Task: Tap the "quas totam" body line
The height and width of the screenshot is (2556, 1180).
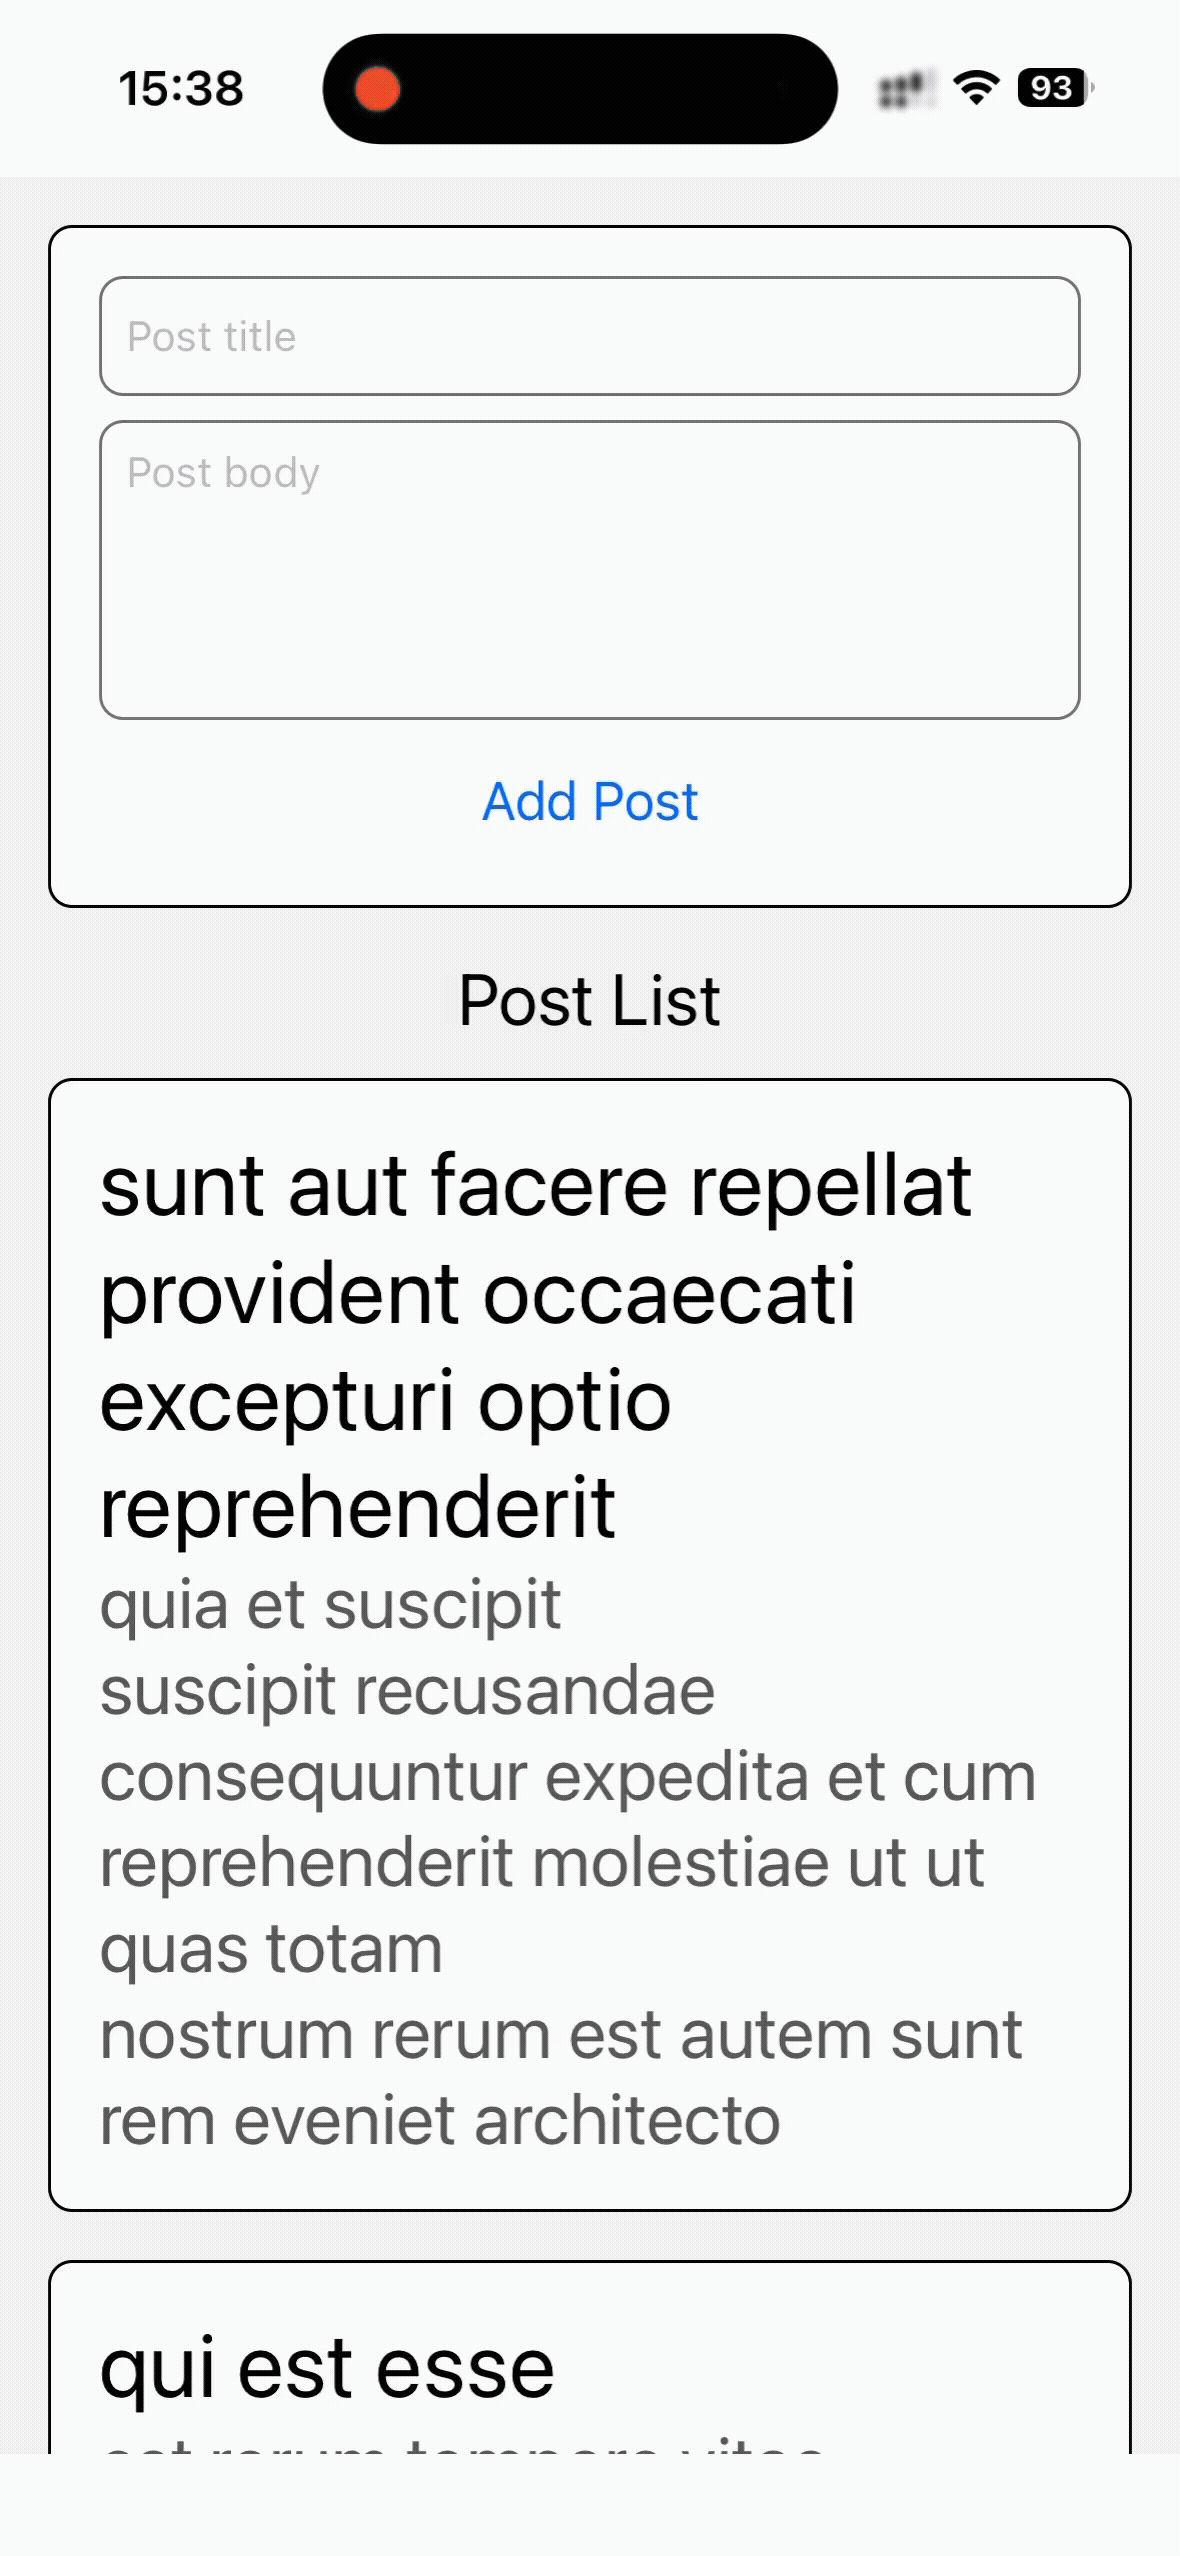Action: point(271,1949)
